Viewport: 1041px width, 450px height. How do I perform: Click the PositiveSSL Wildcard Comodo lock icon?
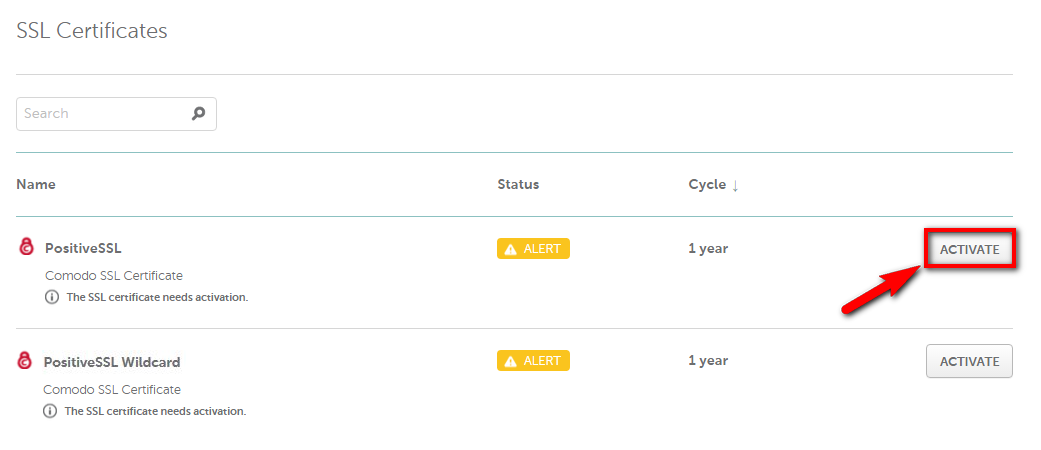(x=25, y=361)
